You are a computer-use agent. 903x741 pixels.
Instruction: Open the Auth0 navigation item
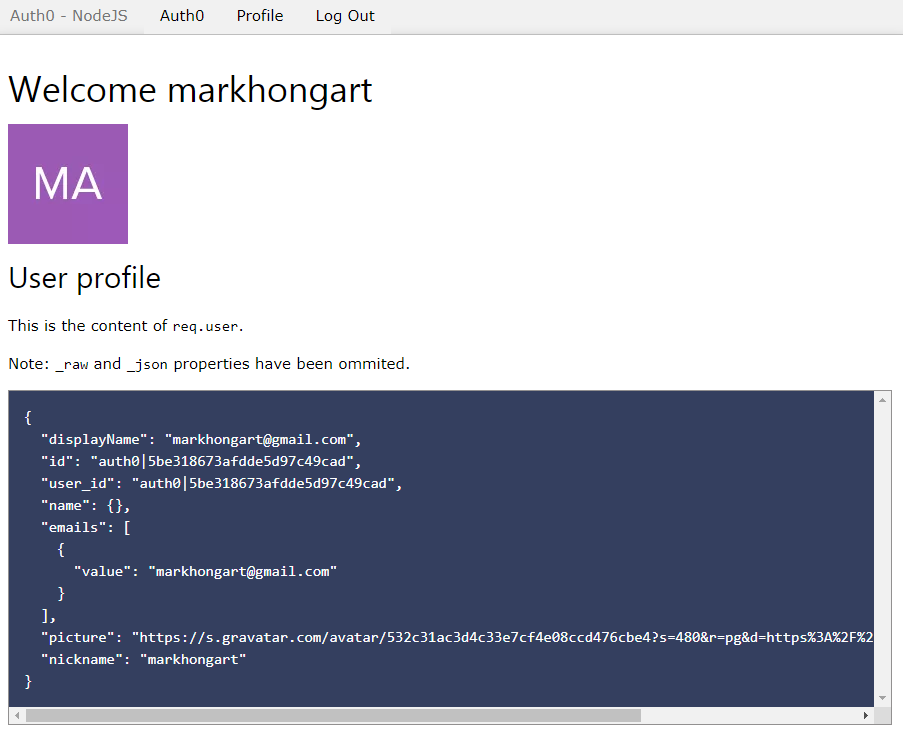[182, 16]
